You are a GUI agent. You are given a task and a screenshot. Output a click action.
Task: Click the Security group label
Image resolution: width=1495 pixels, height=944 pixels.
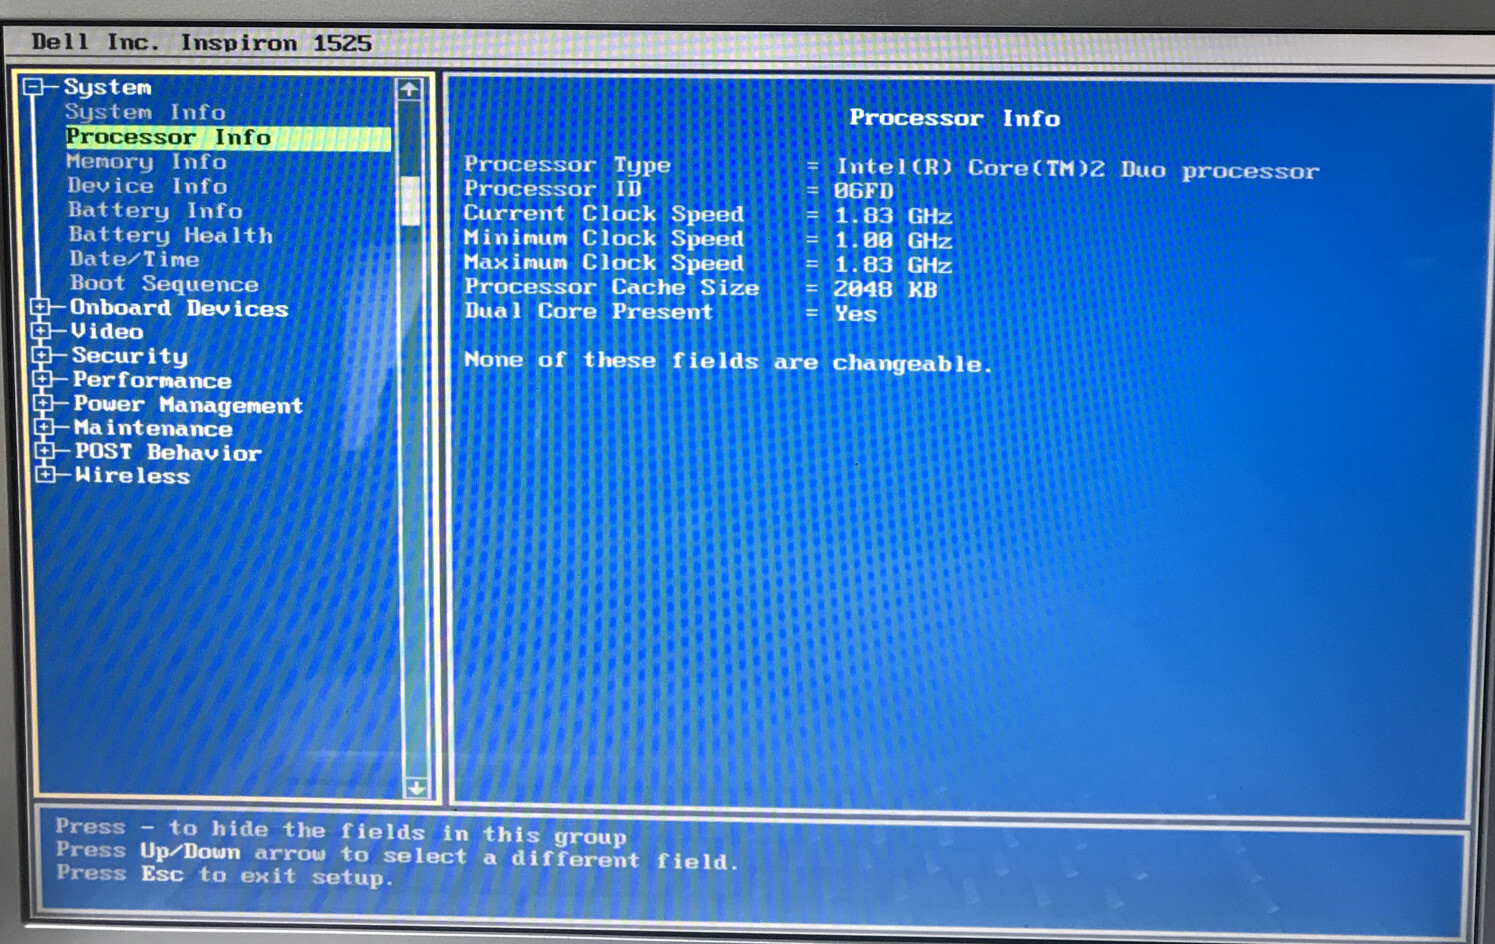[130, 356]
